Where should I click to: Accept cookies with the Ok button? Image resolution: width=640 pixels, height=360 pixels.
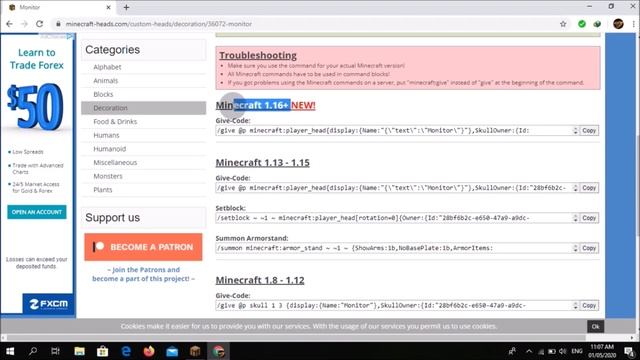[x=596, y=326]
